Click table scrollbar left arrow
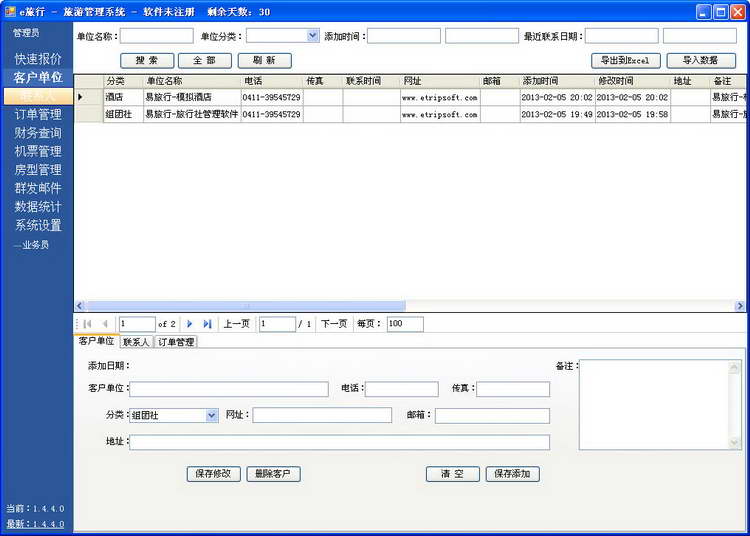 (x=80, y=306)
